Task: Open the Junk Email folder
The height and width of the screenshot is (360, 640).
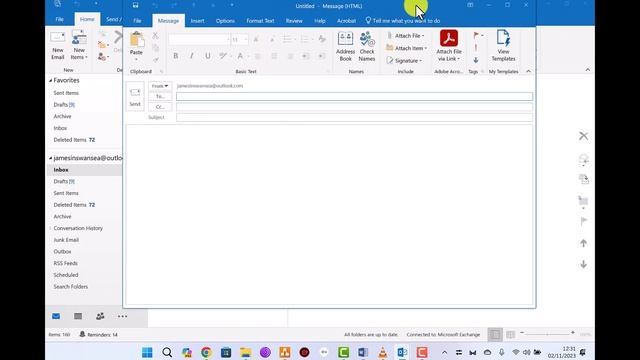Action: [x=66, y=240]
